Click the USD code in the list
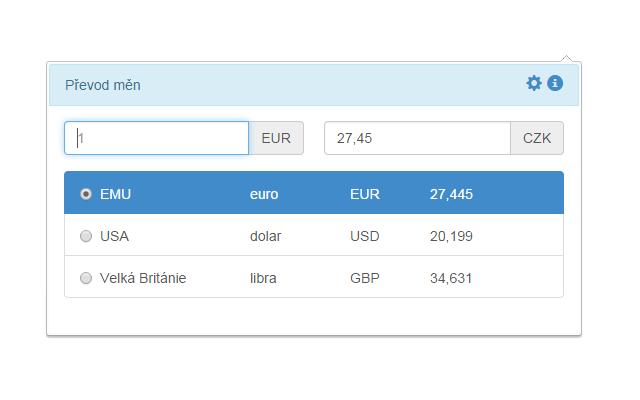Screen dimensions: 640x400 pos(365,236)
